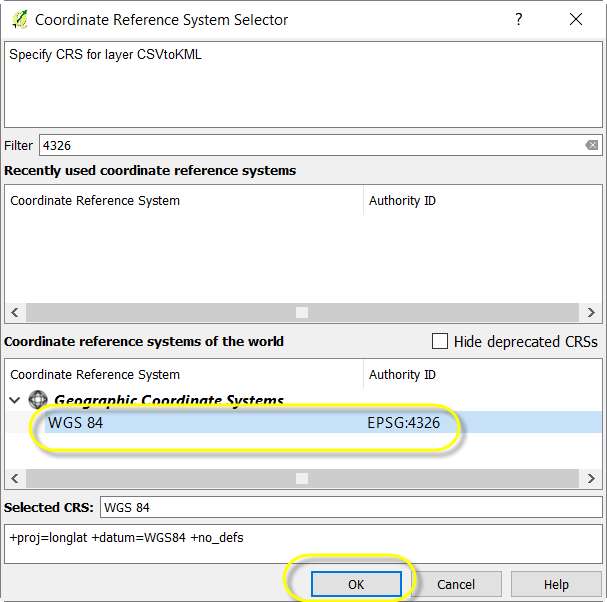Cancel the CRS selection dialog
The width and height of the screenshot is (607, 602).
tap(456, 584)
